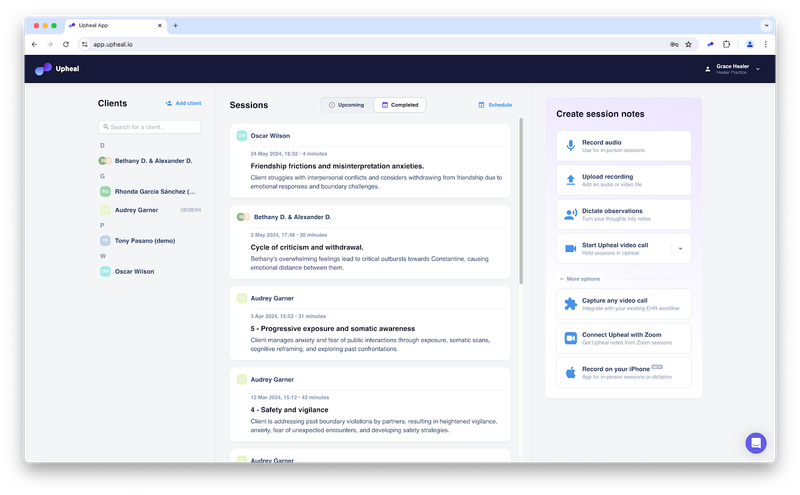Click the Upheal logo icon
Image resolution: width=800 pixels, height=495 pixels.
click(x=43, y=69)
